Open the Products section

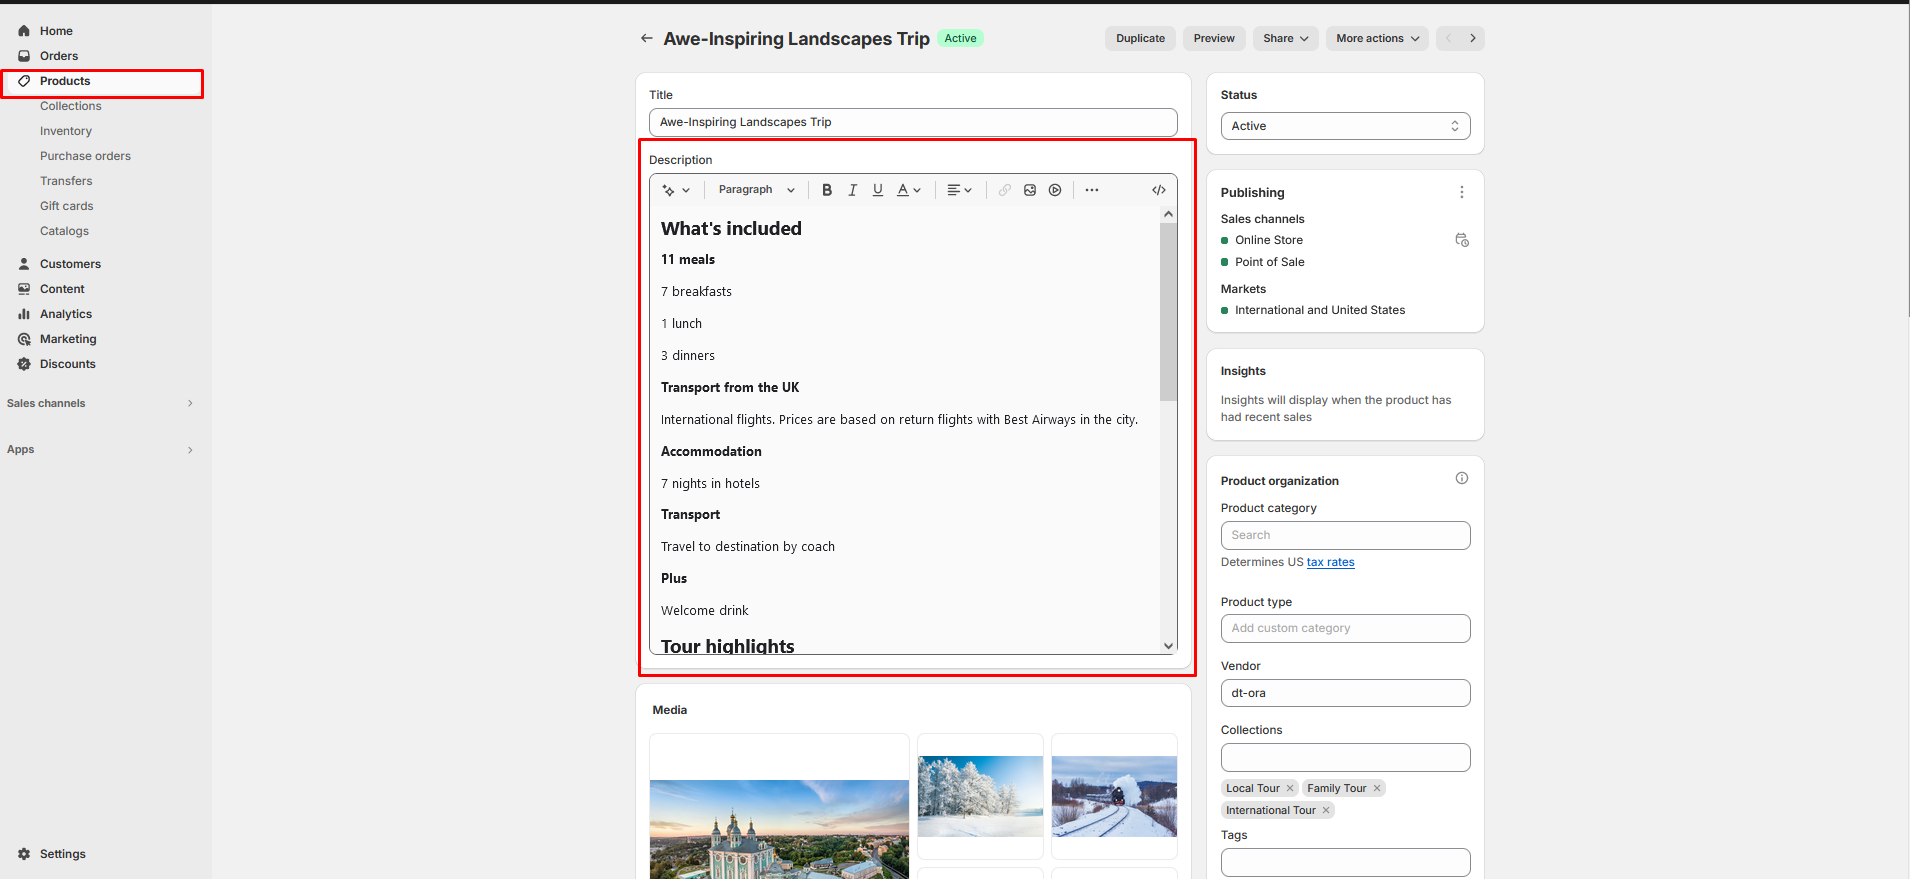[65, 81]
